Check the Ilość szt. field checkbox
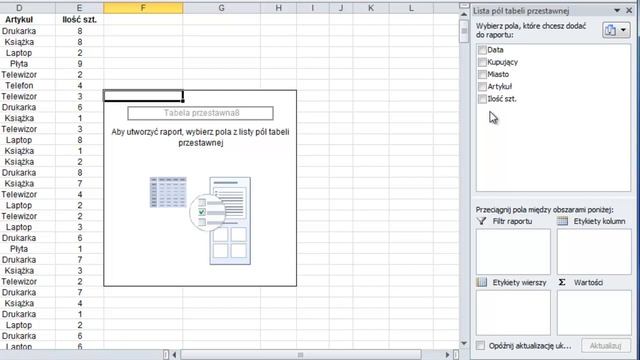The height and width of the screenshot is (360, 640). coord(482,99)
